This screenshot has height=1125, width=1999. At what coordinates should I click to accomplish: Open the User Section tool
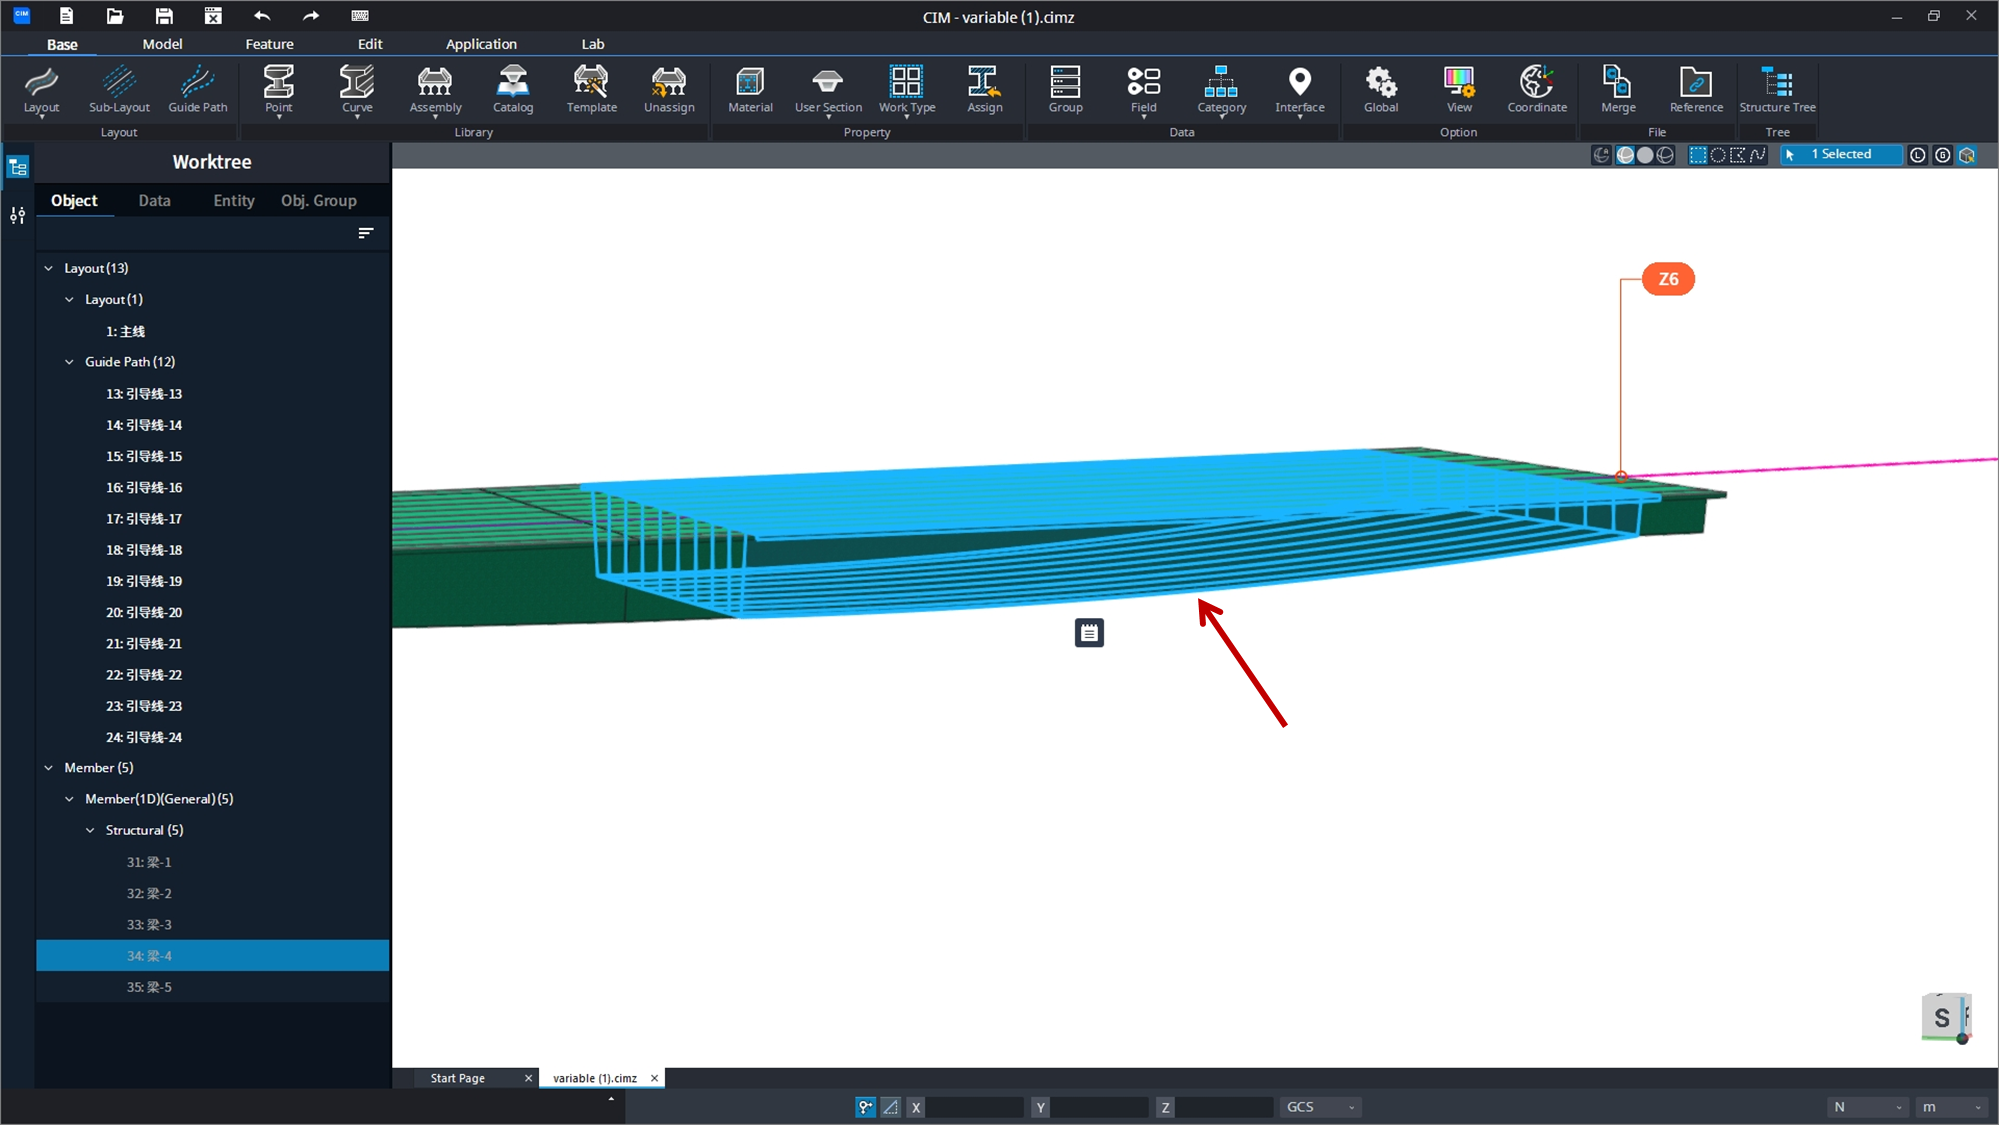[x=828, y=90]
